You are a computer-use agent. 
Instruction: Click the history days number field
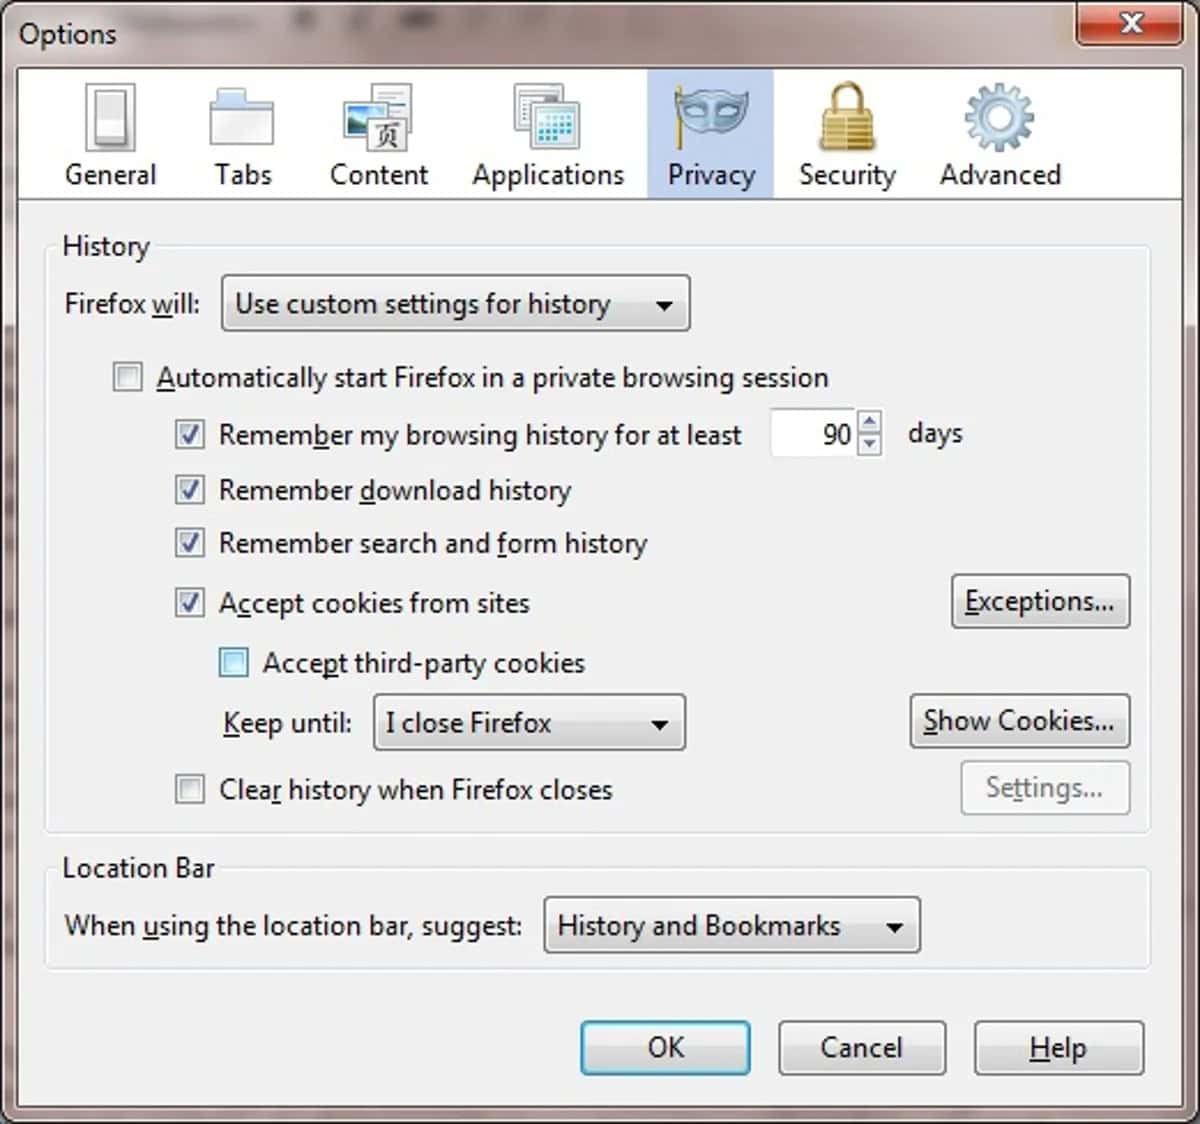click(x=813, y=434)
